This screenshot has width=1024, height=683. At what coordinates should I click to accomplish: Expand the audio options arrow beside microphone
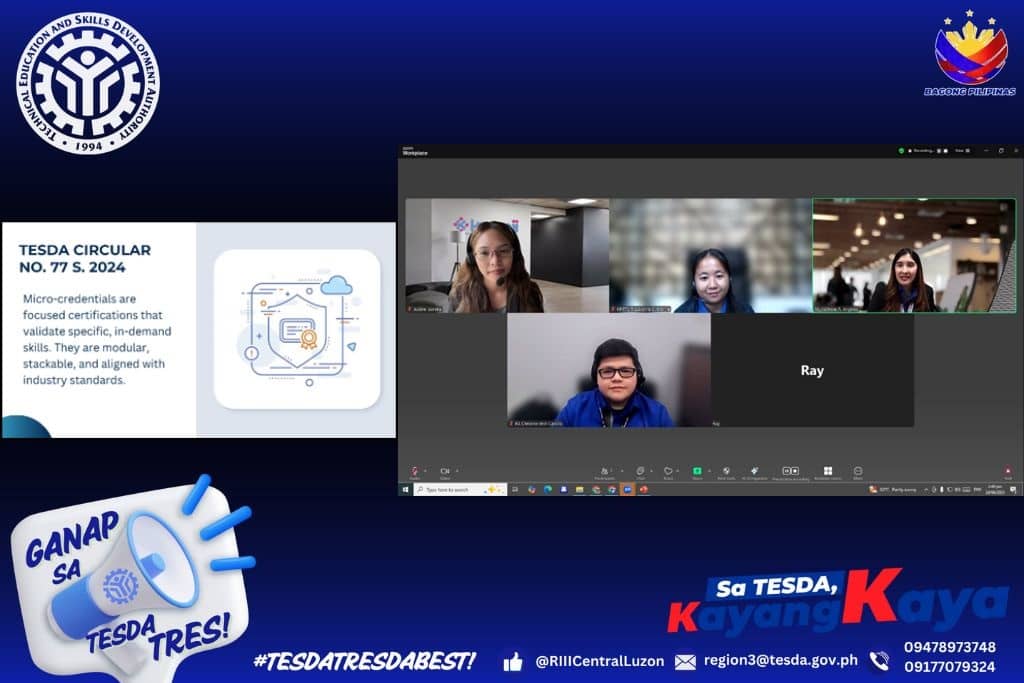click(425, 470)
